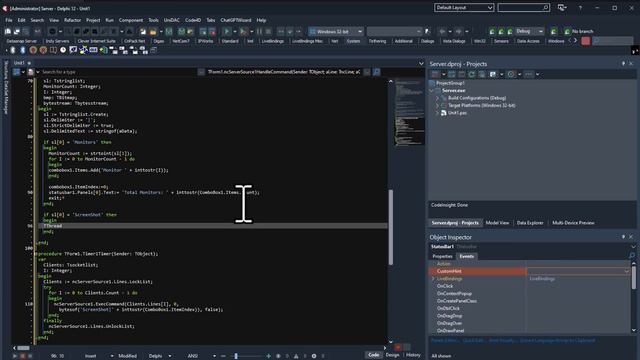Pin the Projects panel
The width and height of the screenshot is (640, 360).
(623, 64)
